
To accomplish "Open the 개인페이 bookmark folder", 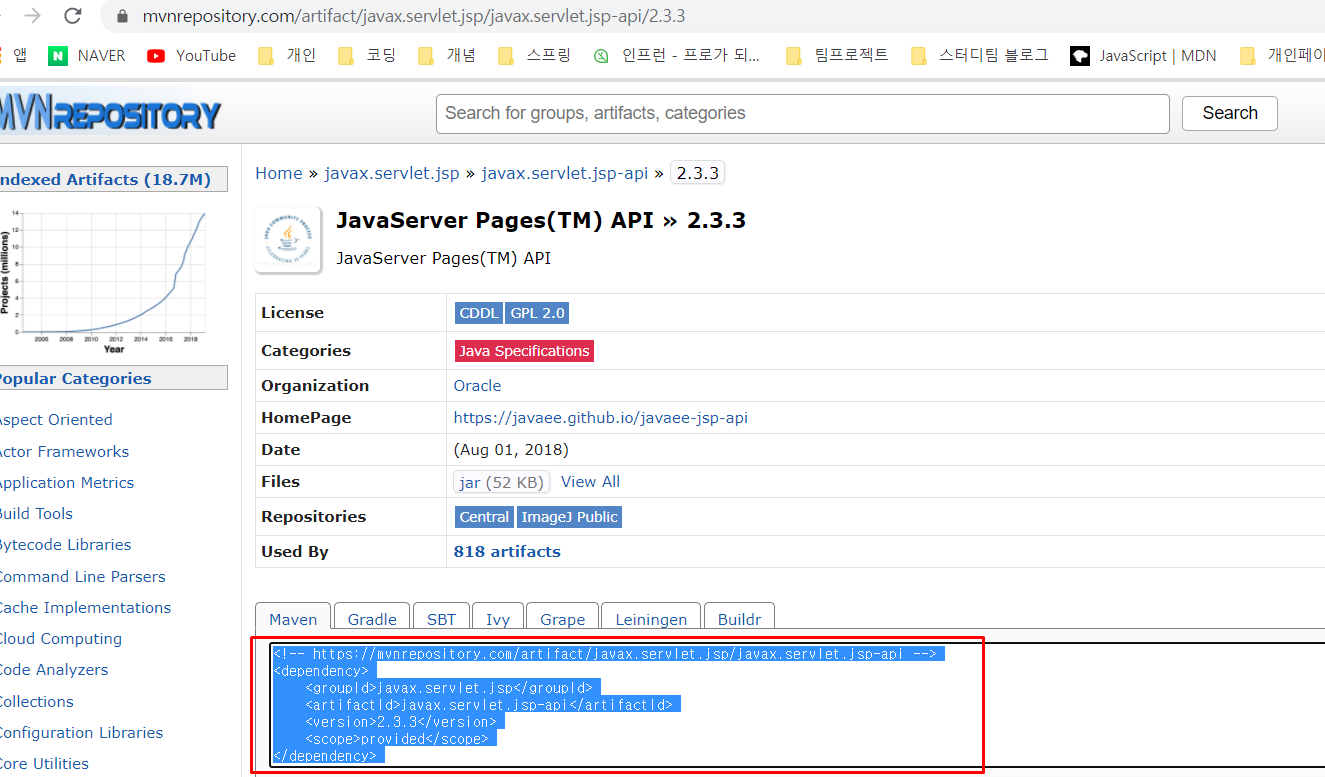I will [1282, 56].
